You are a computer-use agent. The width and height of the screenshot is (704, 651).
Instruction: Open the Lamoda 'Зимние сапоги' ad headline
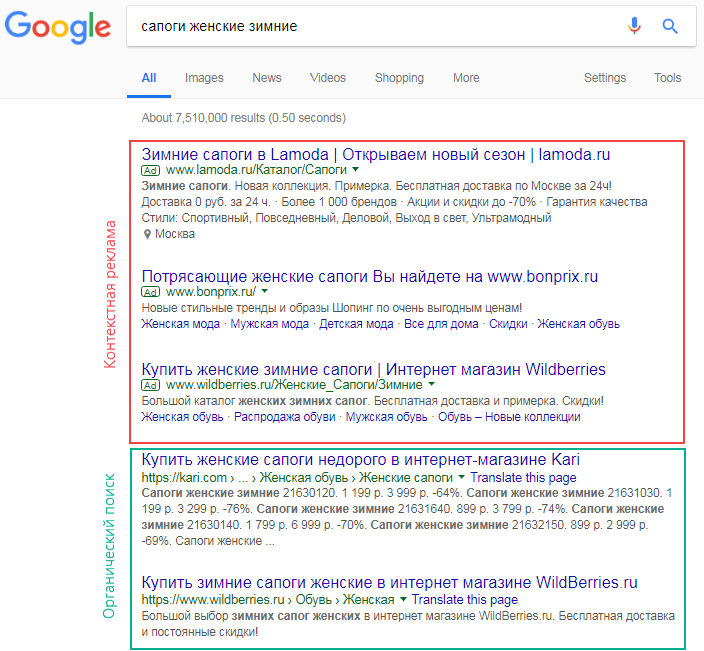376,155
